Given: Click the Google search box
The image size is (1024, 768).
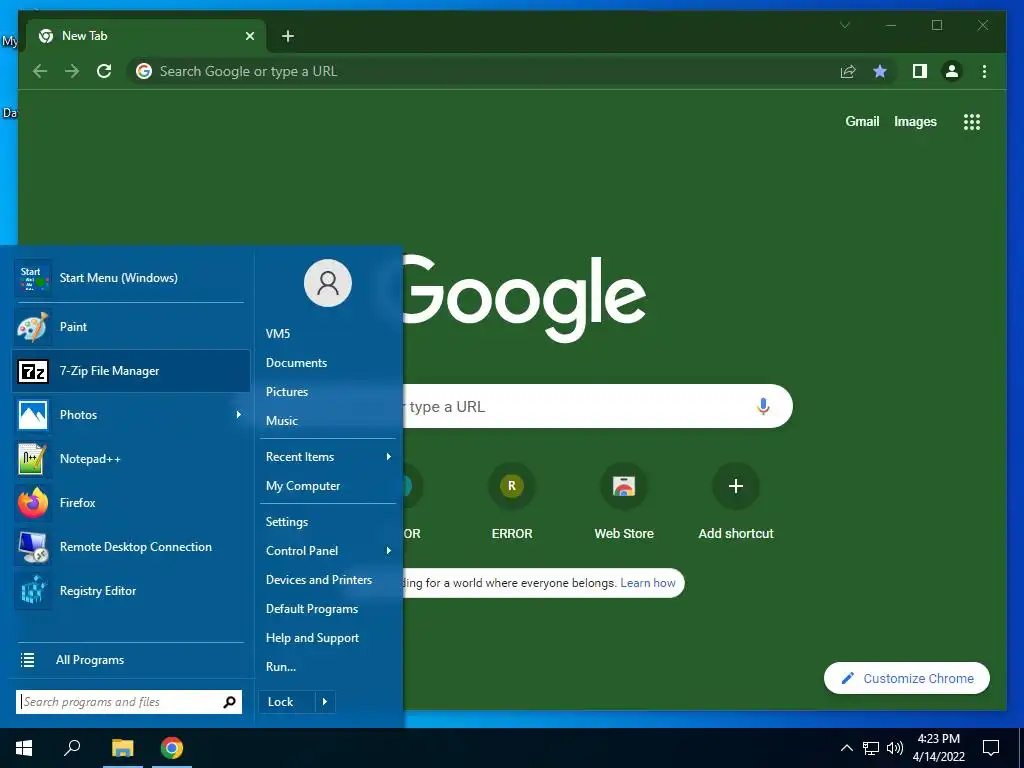Looking at the screenshot, I should 597,406.
